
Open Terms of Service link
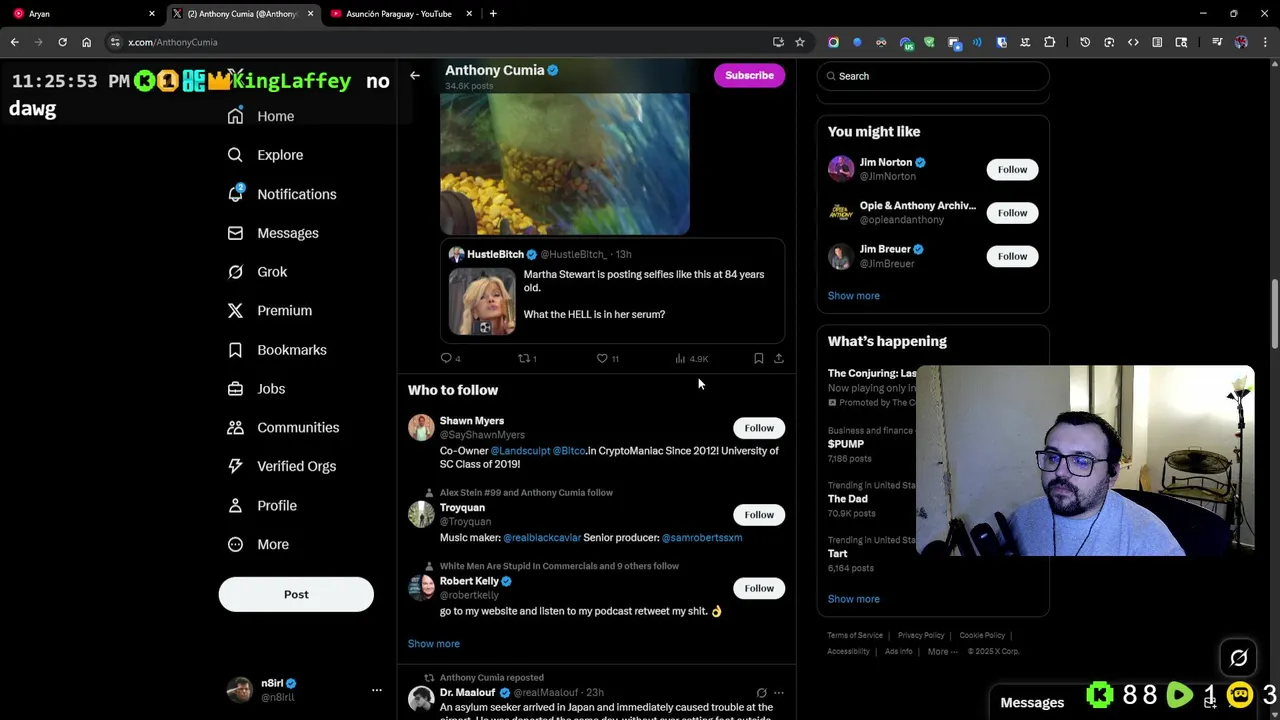tap(855, 636)
